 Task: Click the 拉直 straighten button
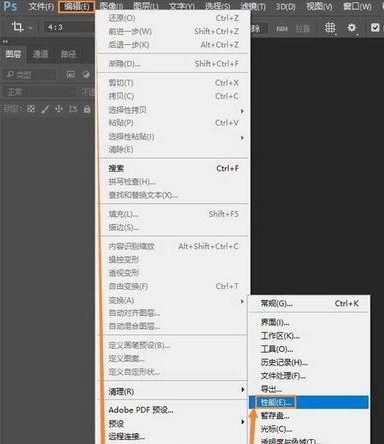(302, 29)
